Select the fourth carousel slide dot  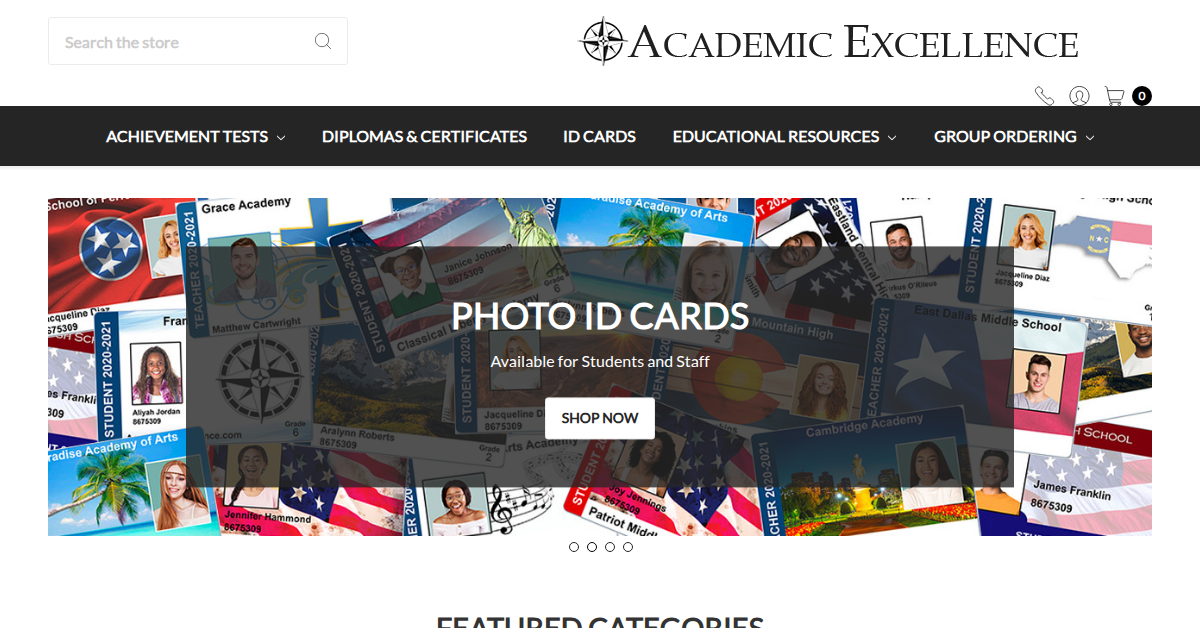tap(628, 547)
